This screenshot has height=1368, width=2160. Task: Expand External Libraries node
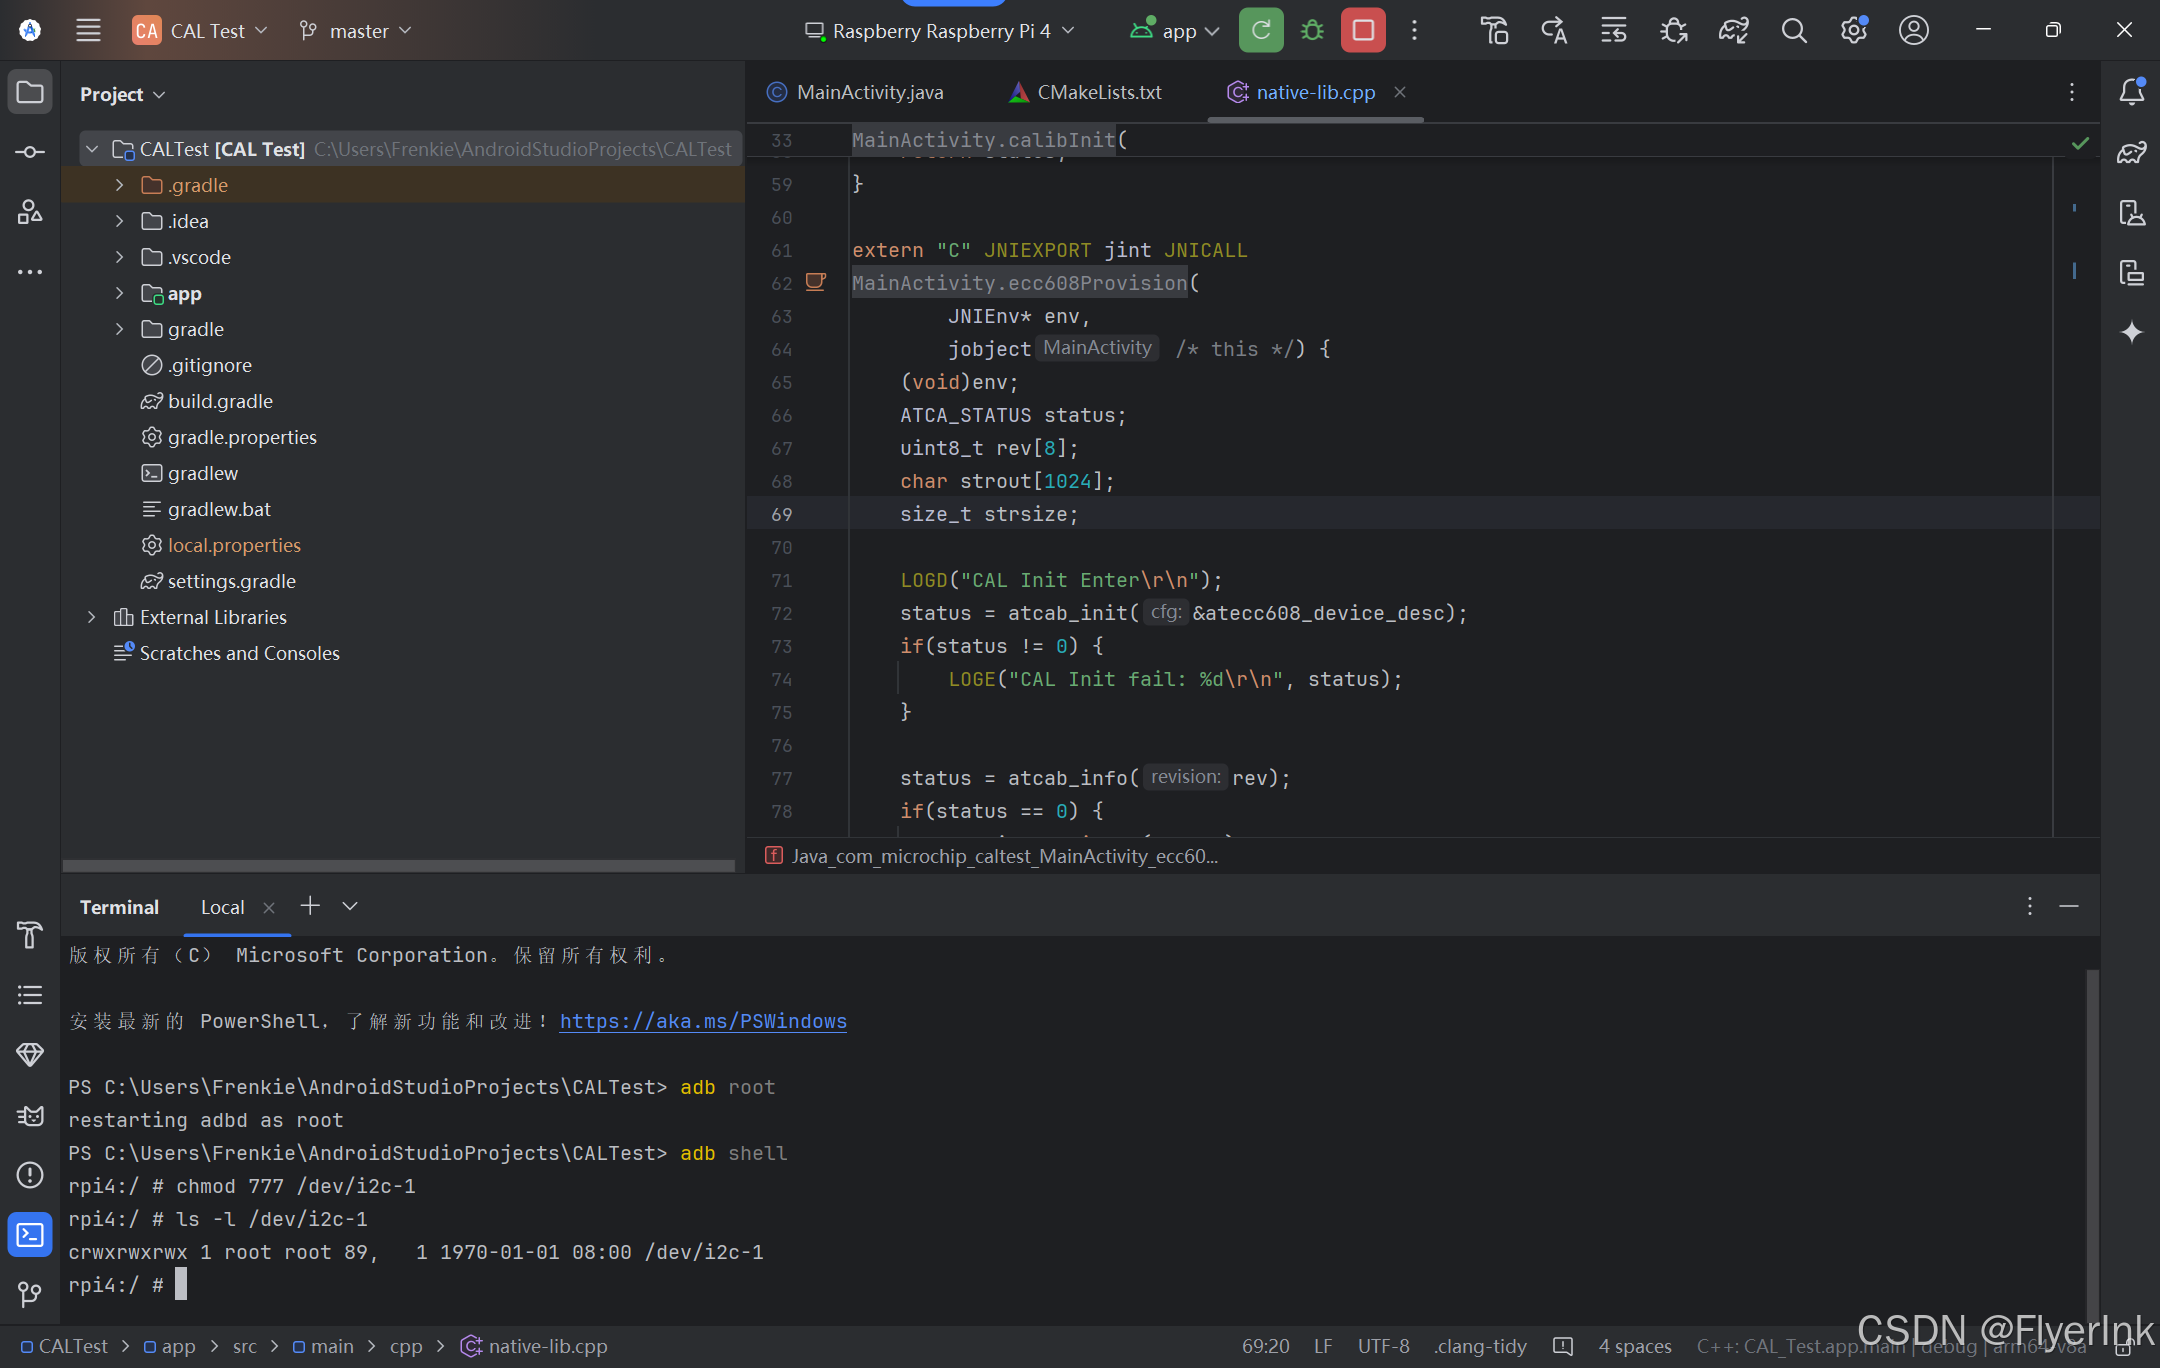tap(92, 617)
